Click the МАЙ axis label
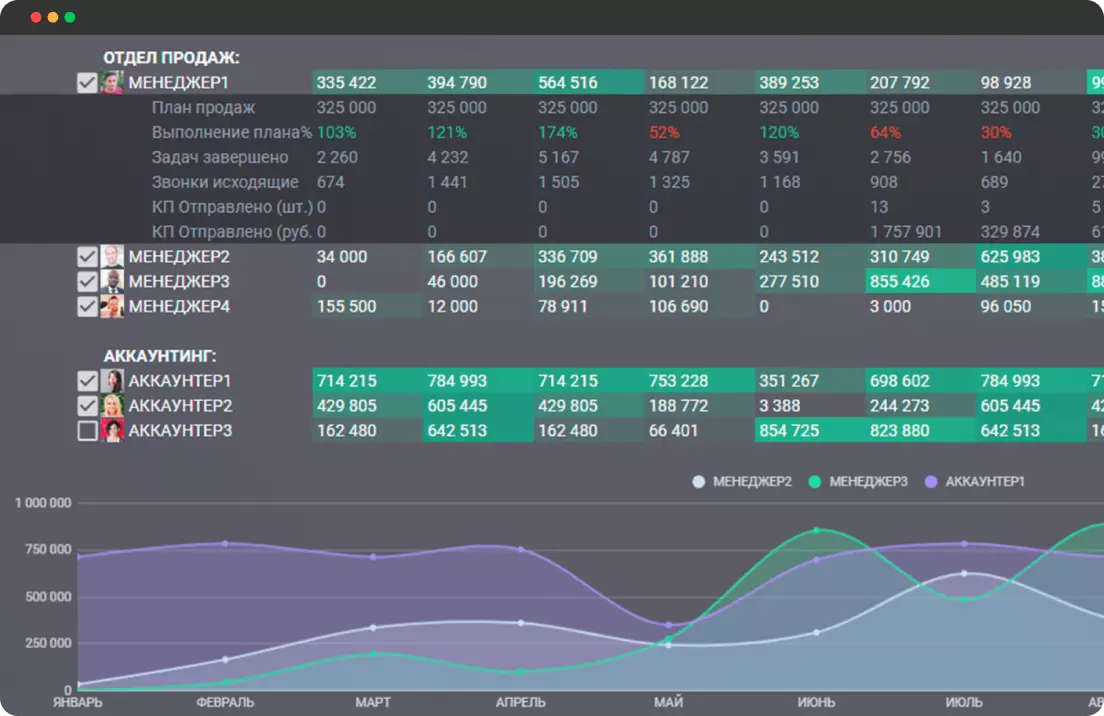This screenshot has width=1104, height=716. tap(668, 703)
